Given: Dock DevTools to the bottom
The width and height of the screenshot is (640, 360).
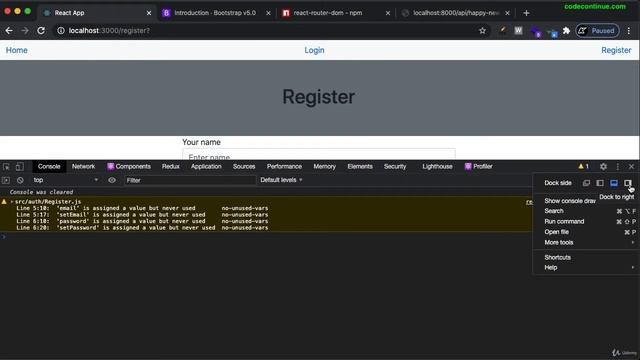Looking at the screenshot, I should click(x=614, y=183).
